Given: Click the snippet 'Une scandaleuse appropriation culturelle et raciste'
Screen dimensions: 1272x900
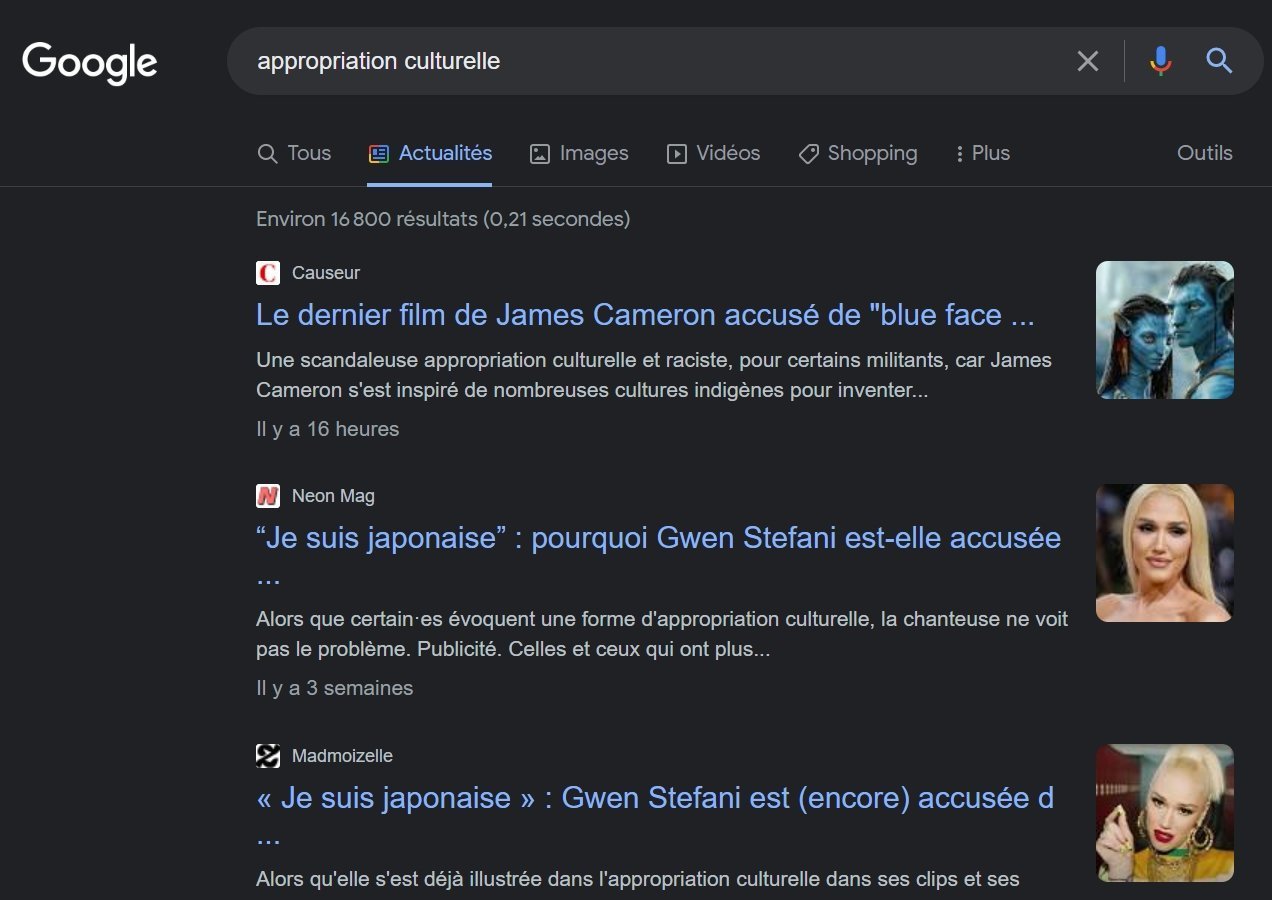Looking at the screenshot, I should [654, 375].
